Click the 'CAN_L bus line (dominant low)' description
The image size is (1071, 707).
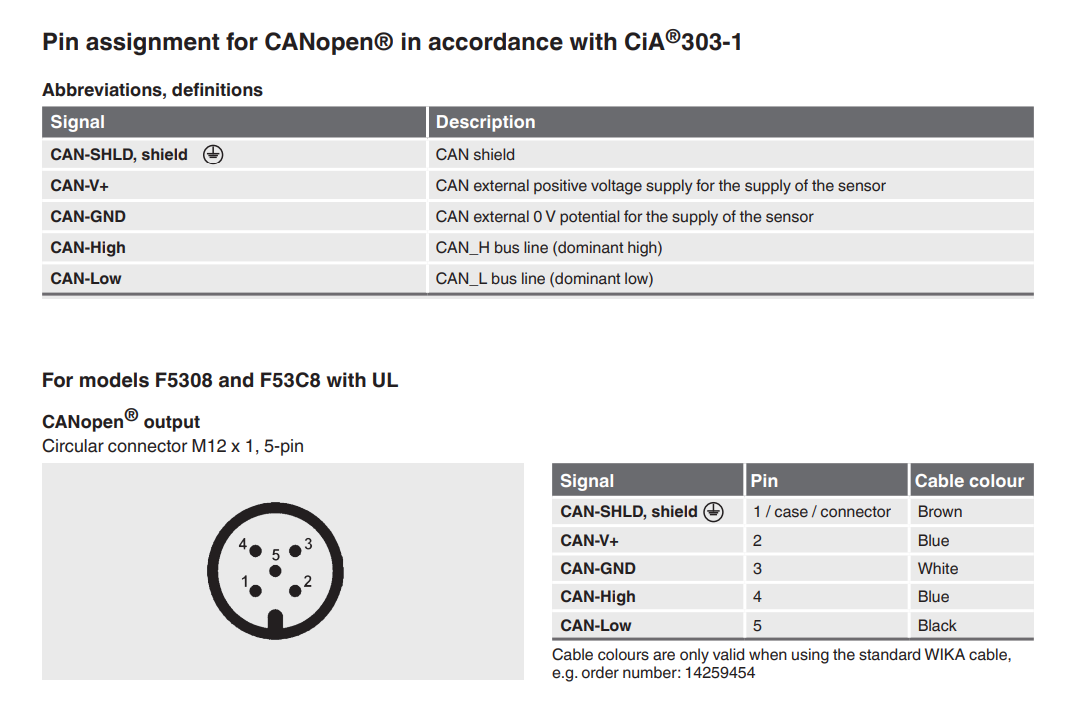pos(544,278)
